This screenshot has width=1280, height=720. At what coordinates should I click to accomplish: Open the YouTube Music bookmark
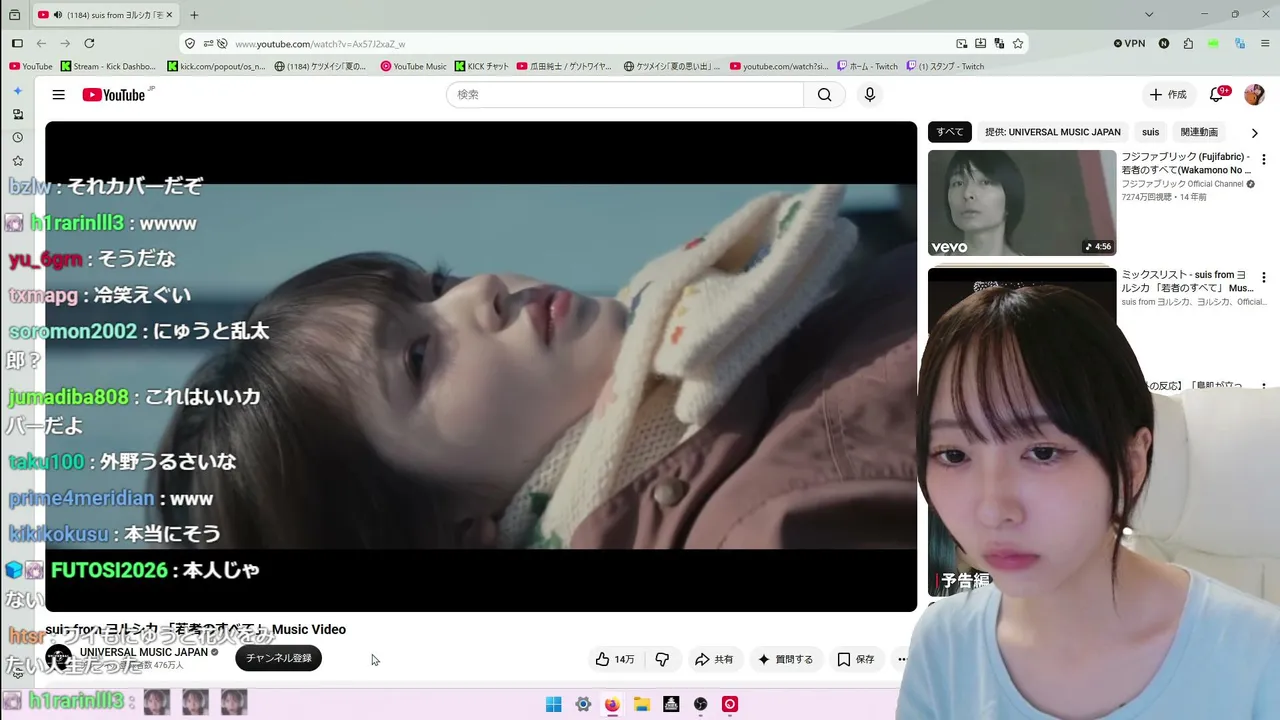413,66
